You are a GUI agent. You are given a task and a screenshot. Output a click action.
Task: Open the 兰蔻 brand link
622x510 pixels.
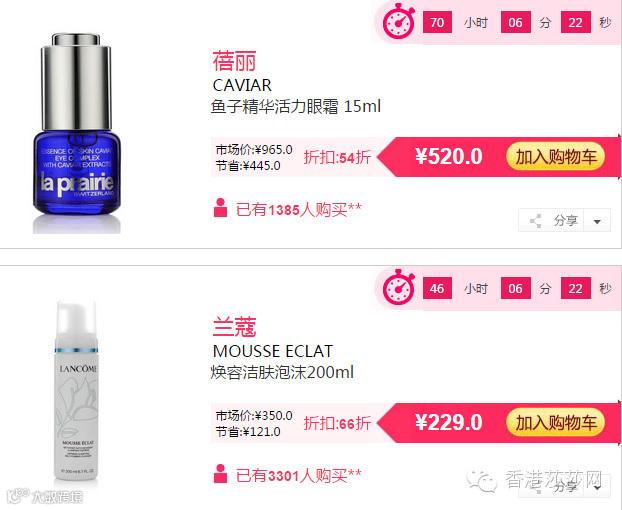(234, 327)
